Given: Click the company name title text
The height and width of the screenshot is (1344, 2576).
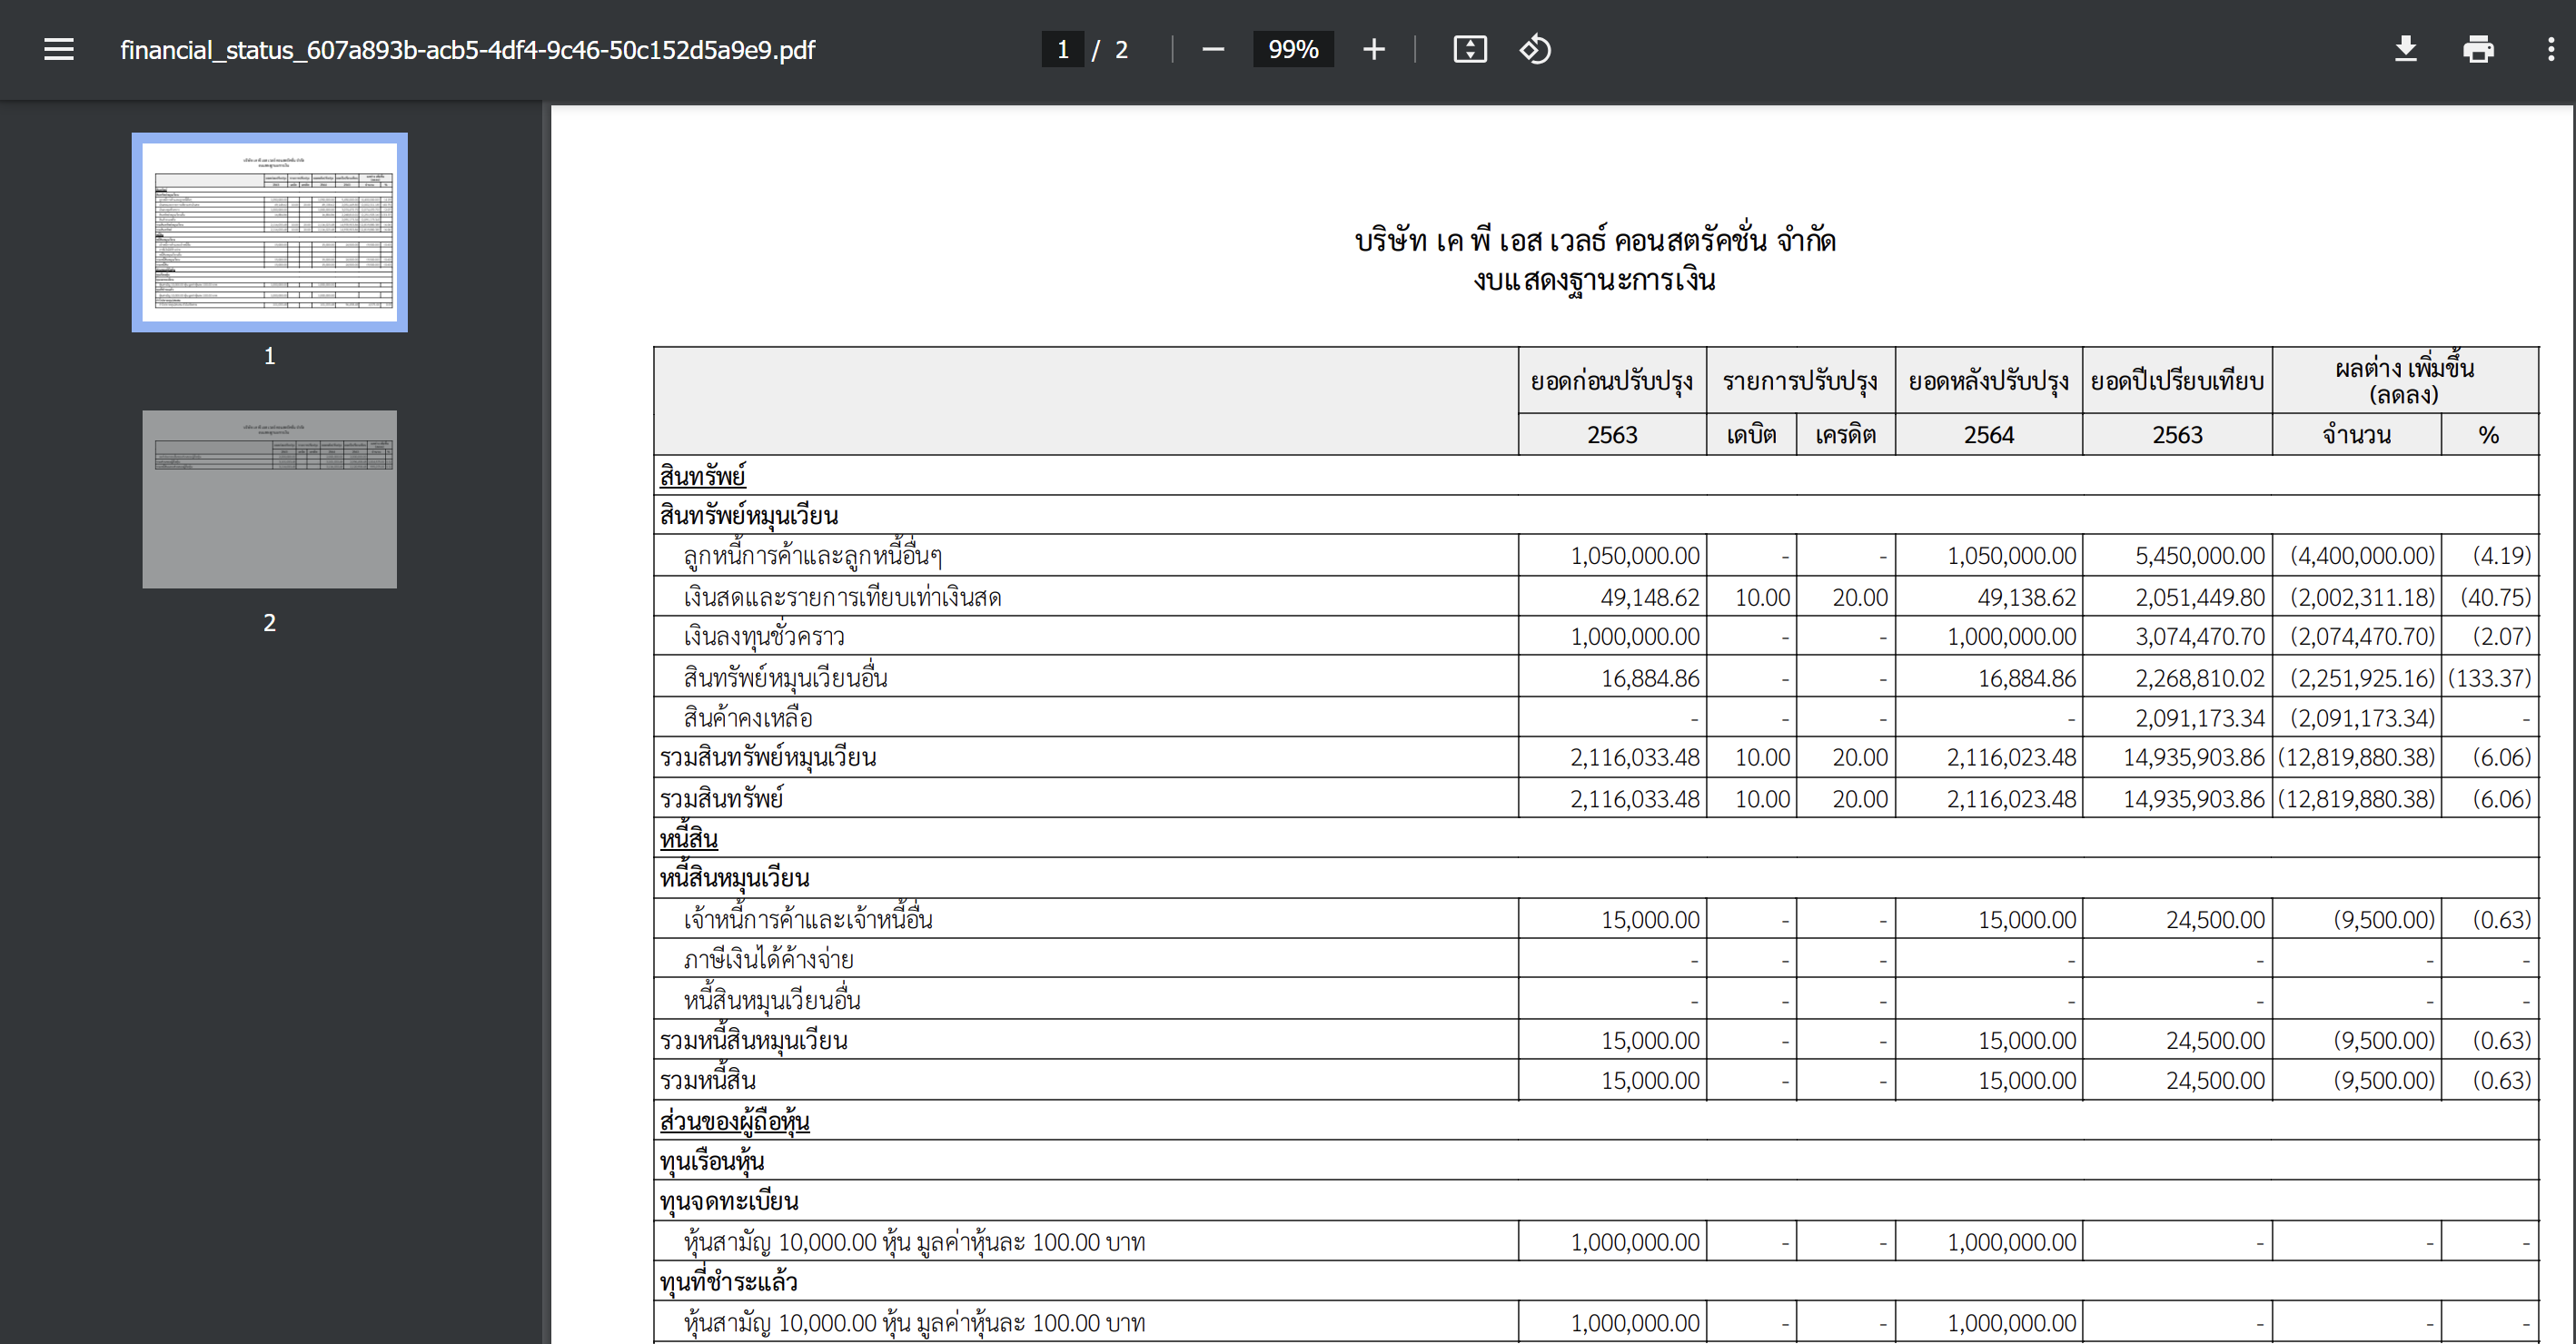Looking at the screenshot, I should tap(1594, 241).
